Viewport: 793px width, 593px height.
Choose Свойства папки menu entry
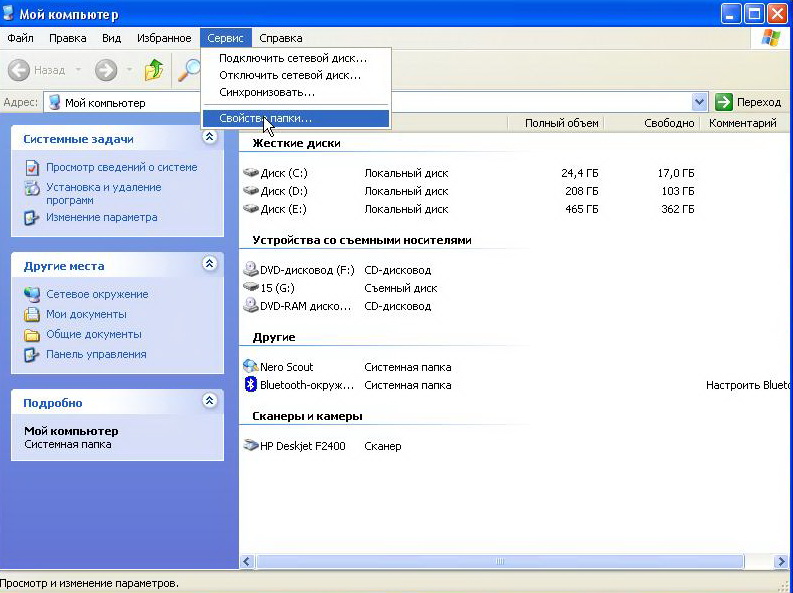(x=296, y=118)
